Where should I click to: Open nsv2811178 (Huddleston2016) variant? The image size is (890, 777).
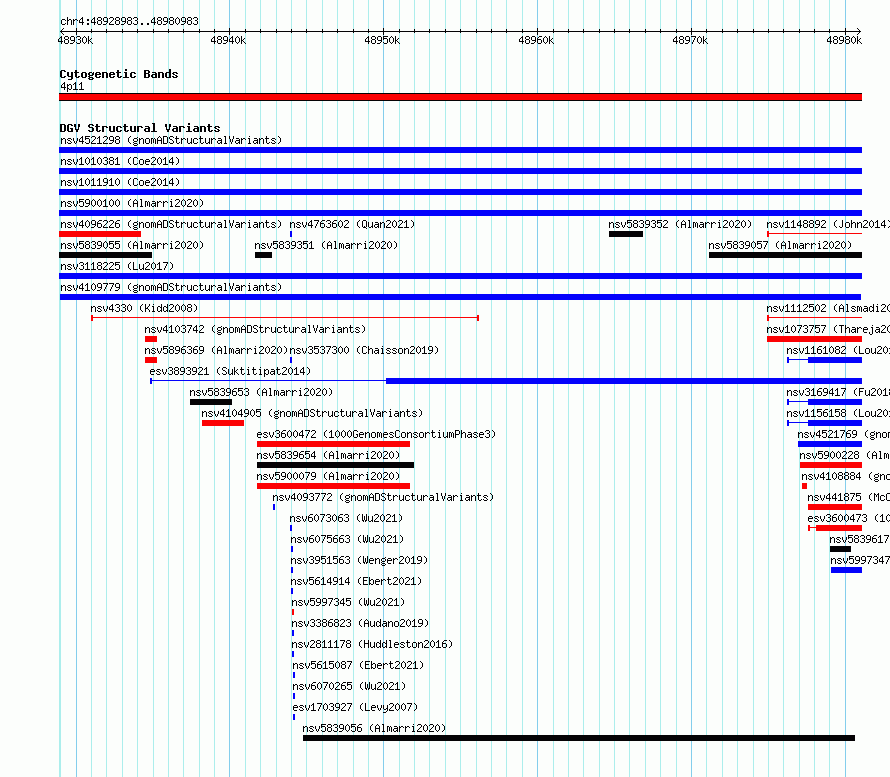[x=372, y=644]
